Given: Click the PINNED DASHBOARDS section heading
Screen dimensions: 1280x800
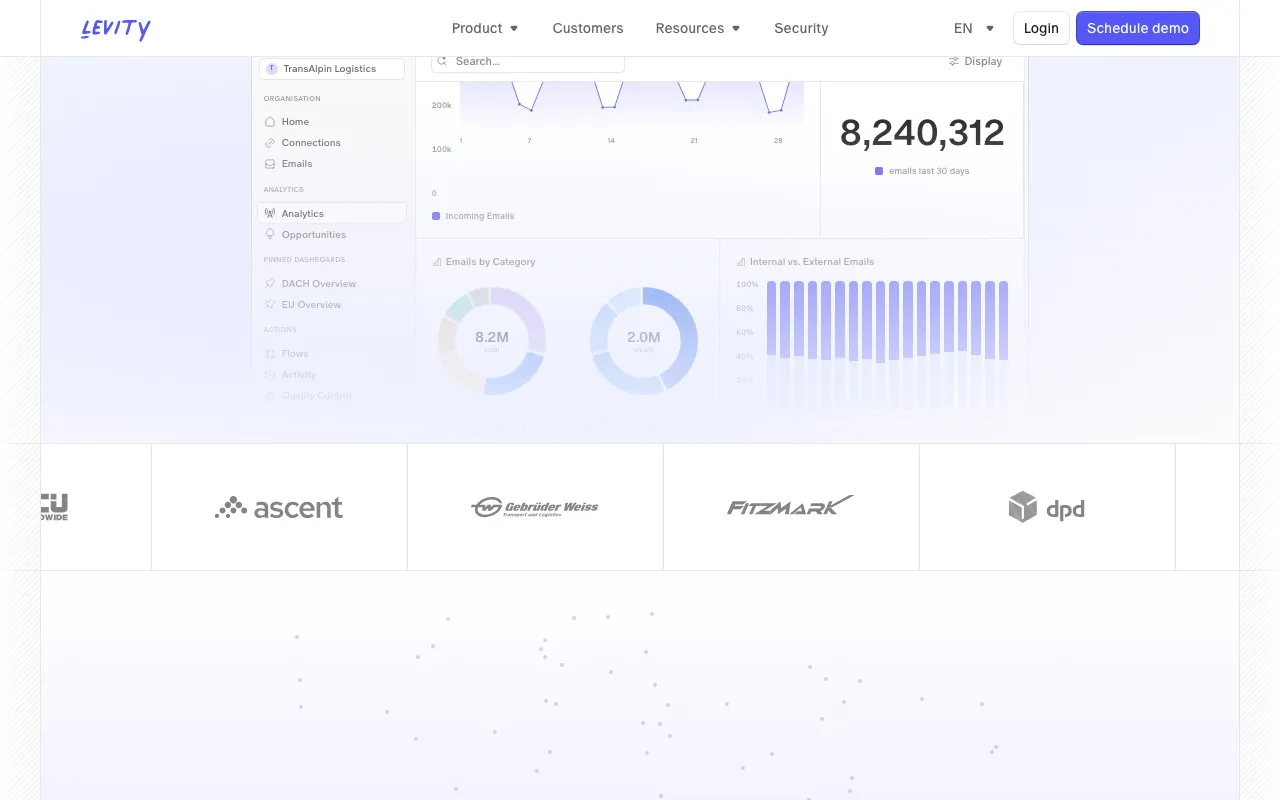Looking at the screenshot, I should click(304, 259).
